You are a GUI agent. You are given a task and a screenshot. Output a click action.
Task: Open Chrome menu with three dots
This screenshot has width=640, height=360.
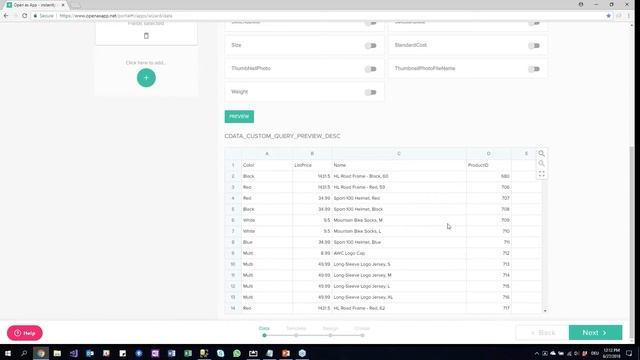click(629, 16)
